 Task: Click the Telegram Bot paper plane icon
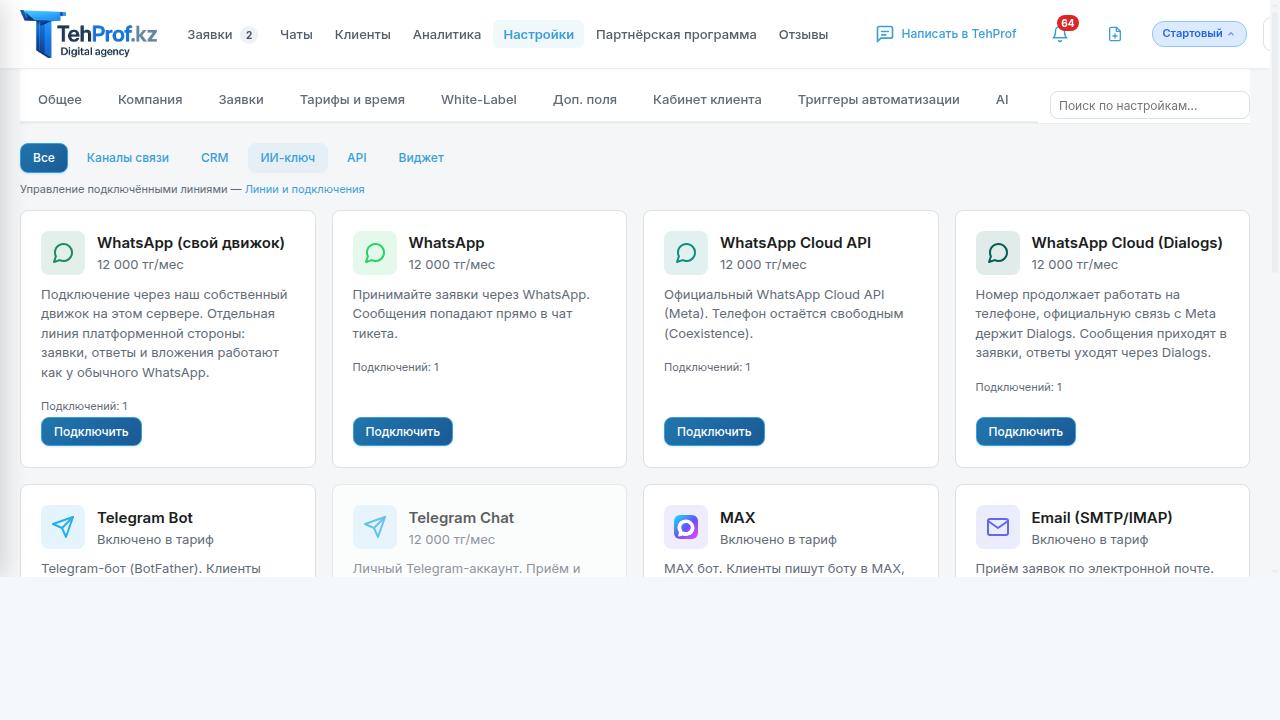[x=63, y=527]
